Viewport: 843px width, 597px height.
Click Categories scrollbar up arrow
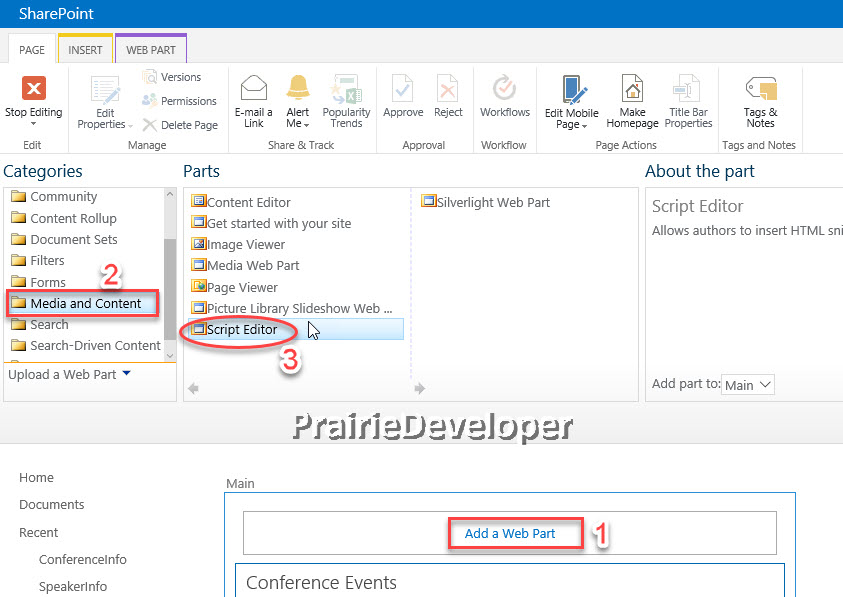coord(170,194)
